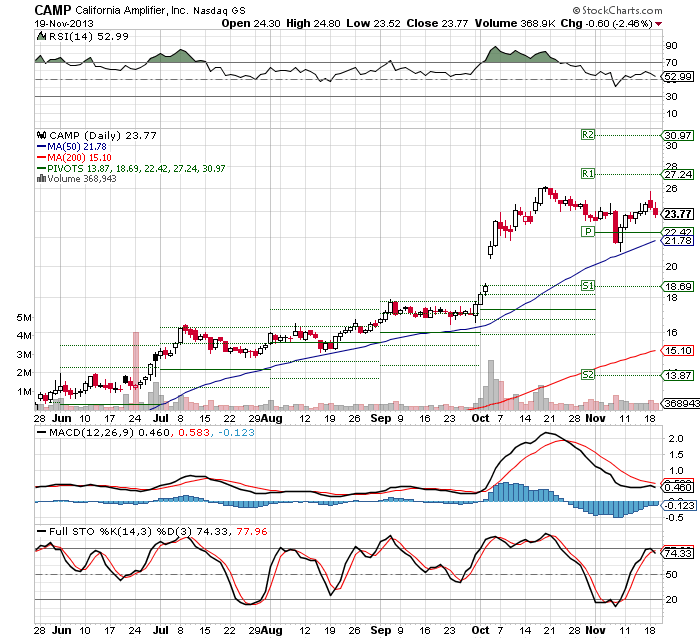This screenshot has height=639, width=700.
Task: Click the 30.97 price tag
Action: click(x=678, y=135)
